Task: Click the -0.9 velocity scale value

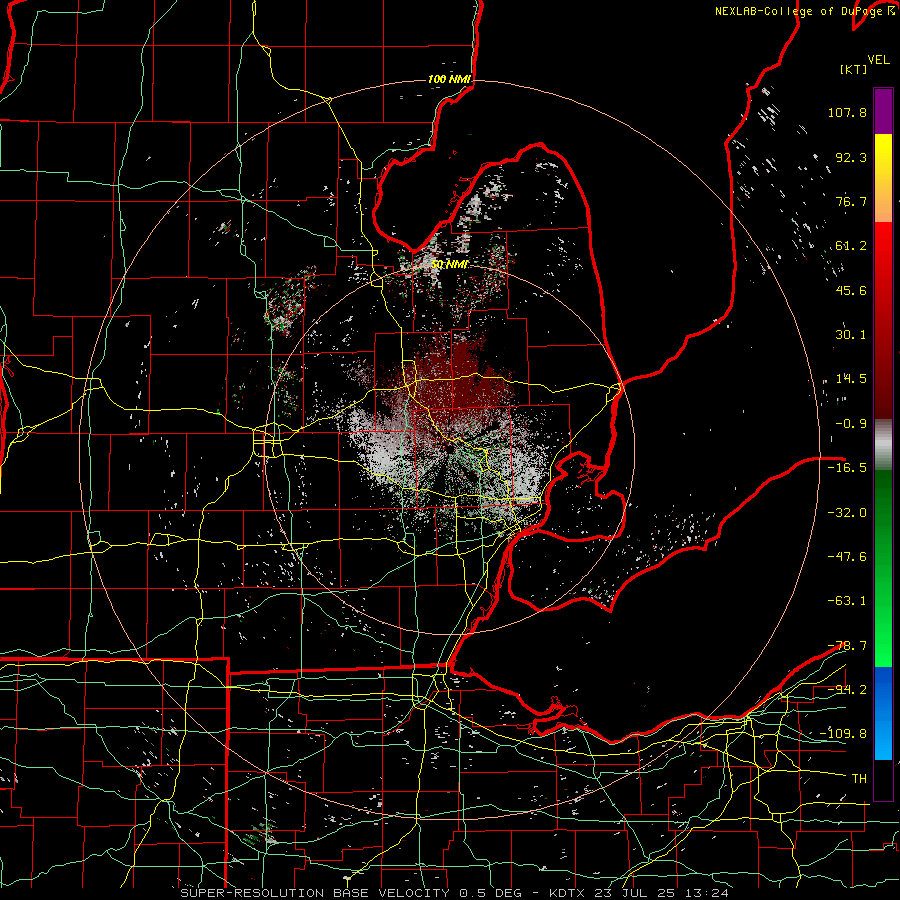Action: 851,424
